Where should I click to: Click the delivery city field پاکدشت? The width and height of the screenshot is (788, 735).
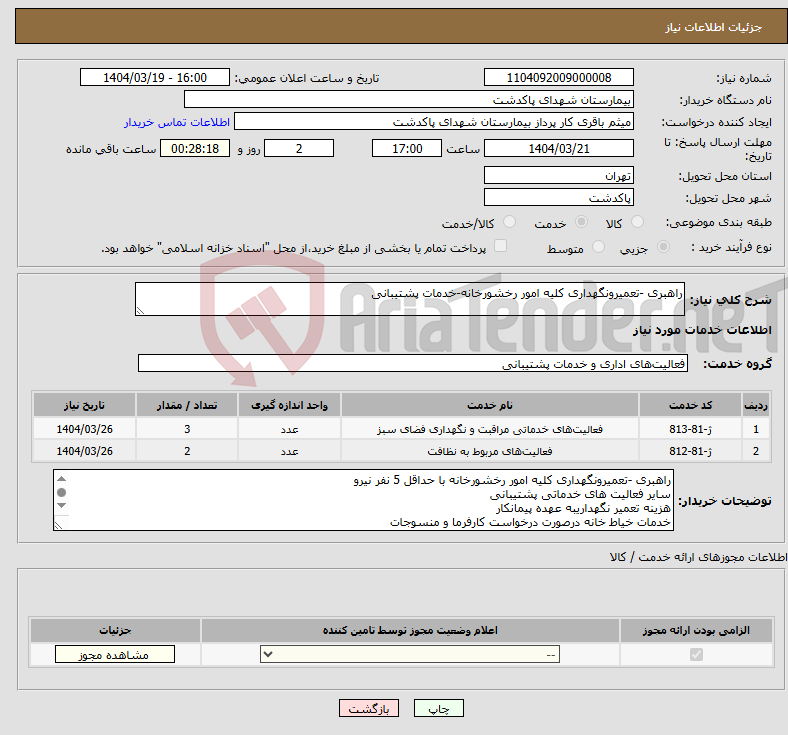tap(558, 197)
